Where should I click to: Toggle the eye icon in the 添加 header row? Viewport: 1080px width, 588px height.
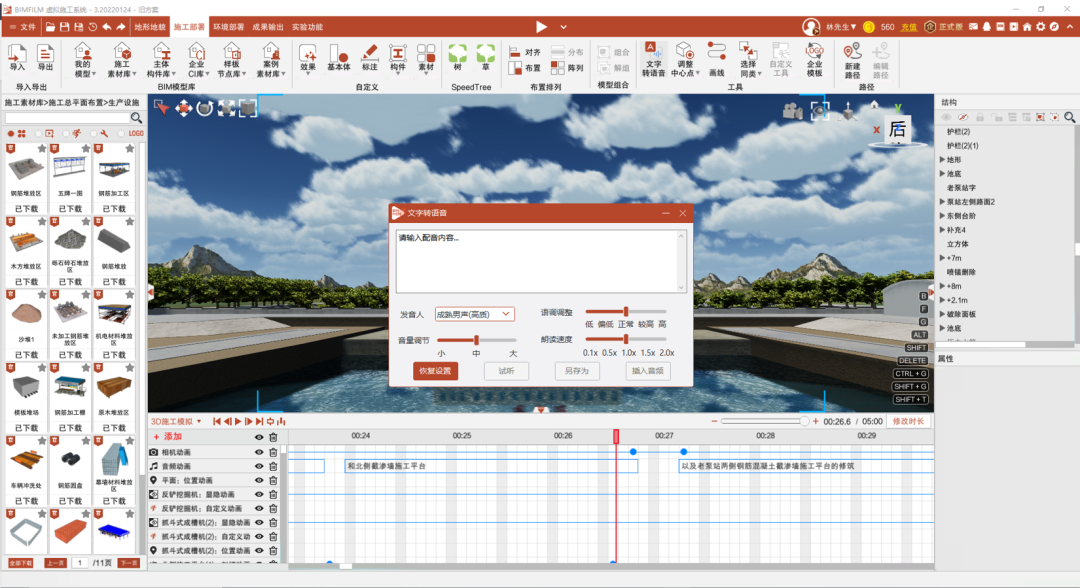(x=259, y=437)
